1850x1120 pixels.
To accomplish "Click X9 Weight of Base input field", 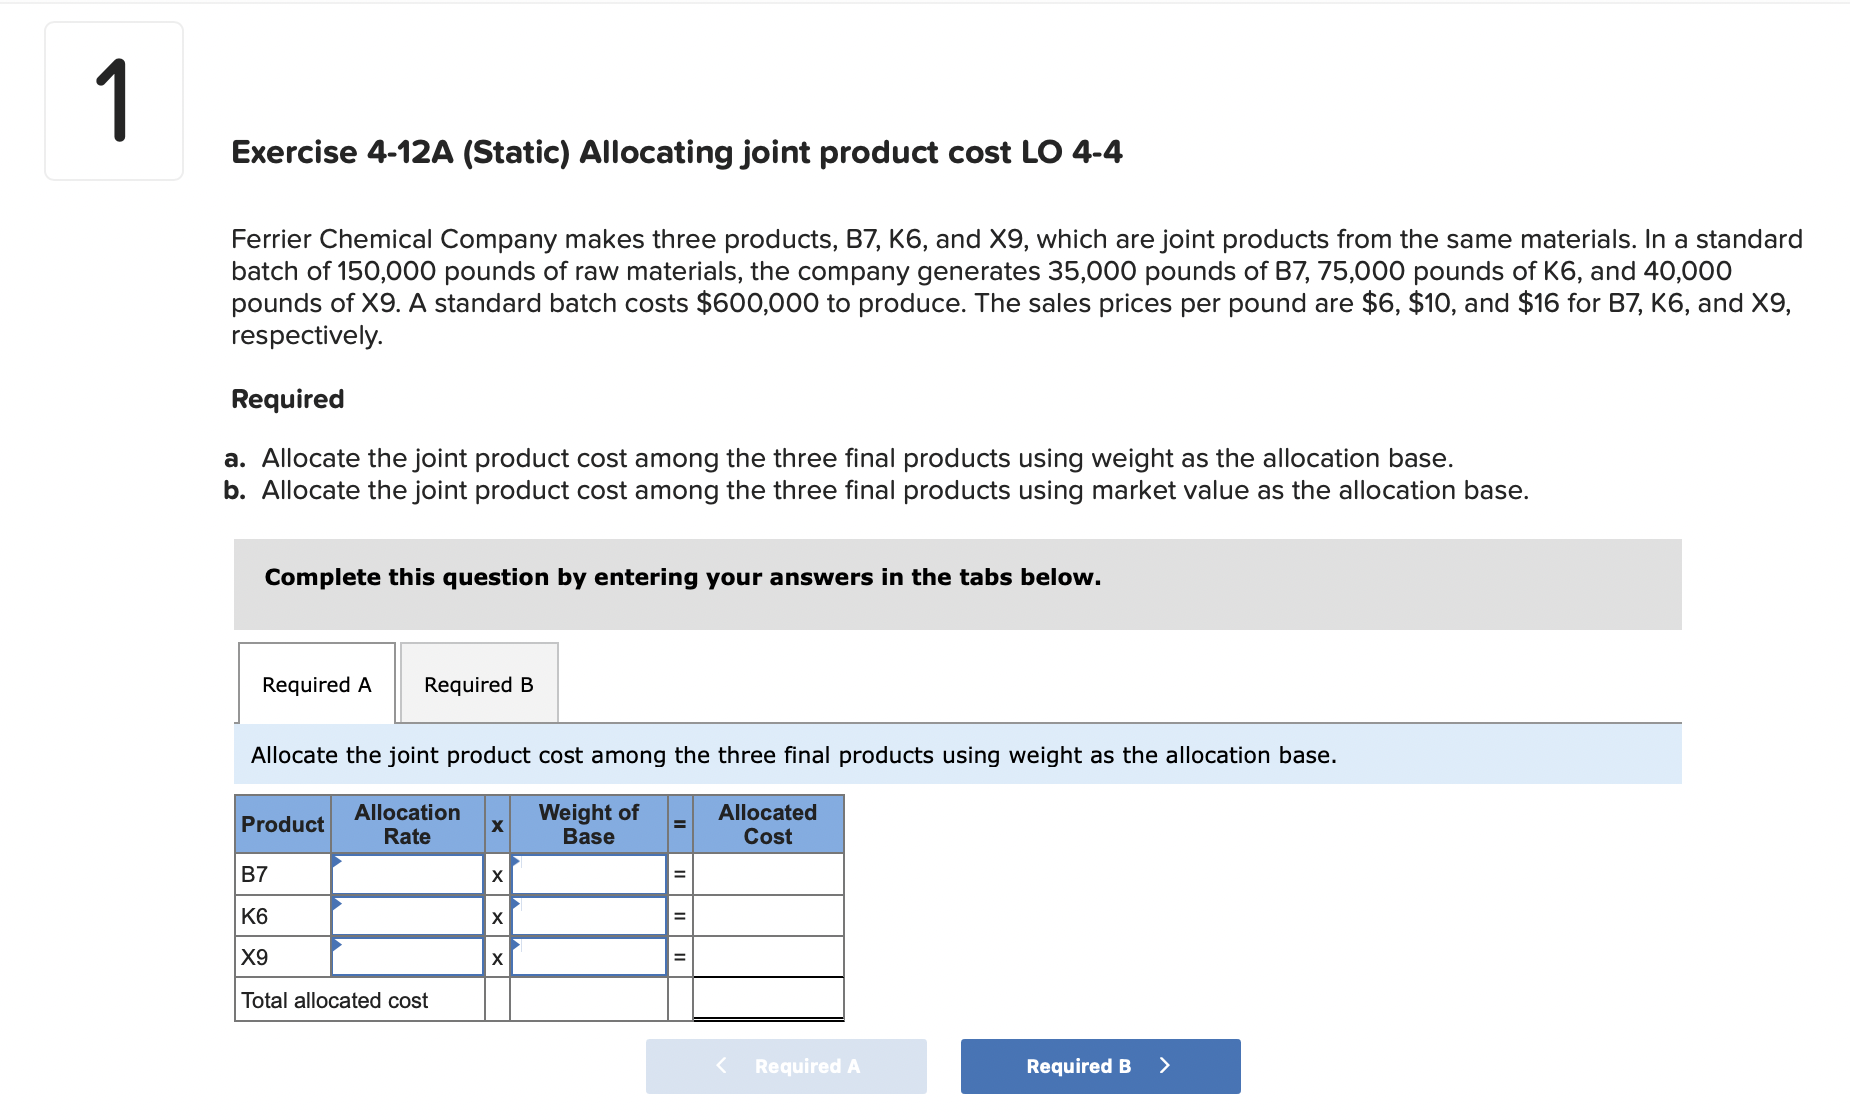I will coord(588,956).
